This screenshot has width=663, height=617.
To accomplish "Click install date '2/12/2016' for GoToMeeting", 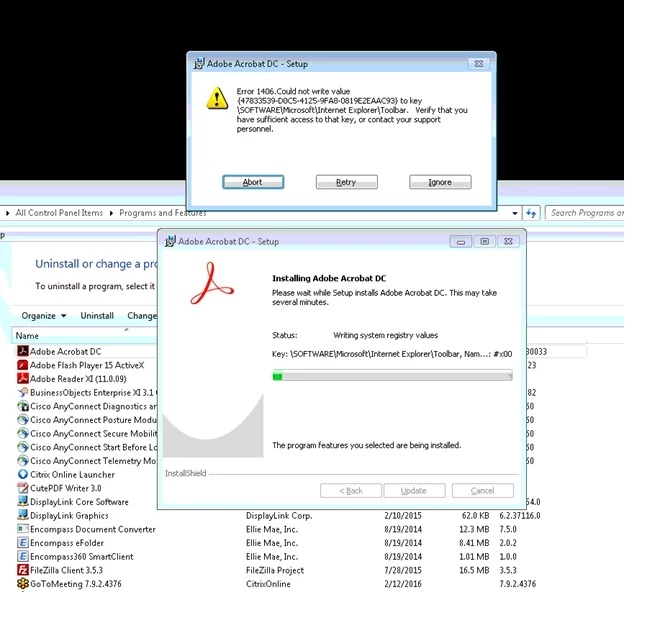I will [x=403, y=584].
